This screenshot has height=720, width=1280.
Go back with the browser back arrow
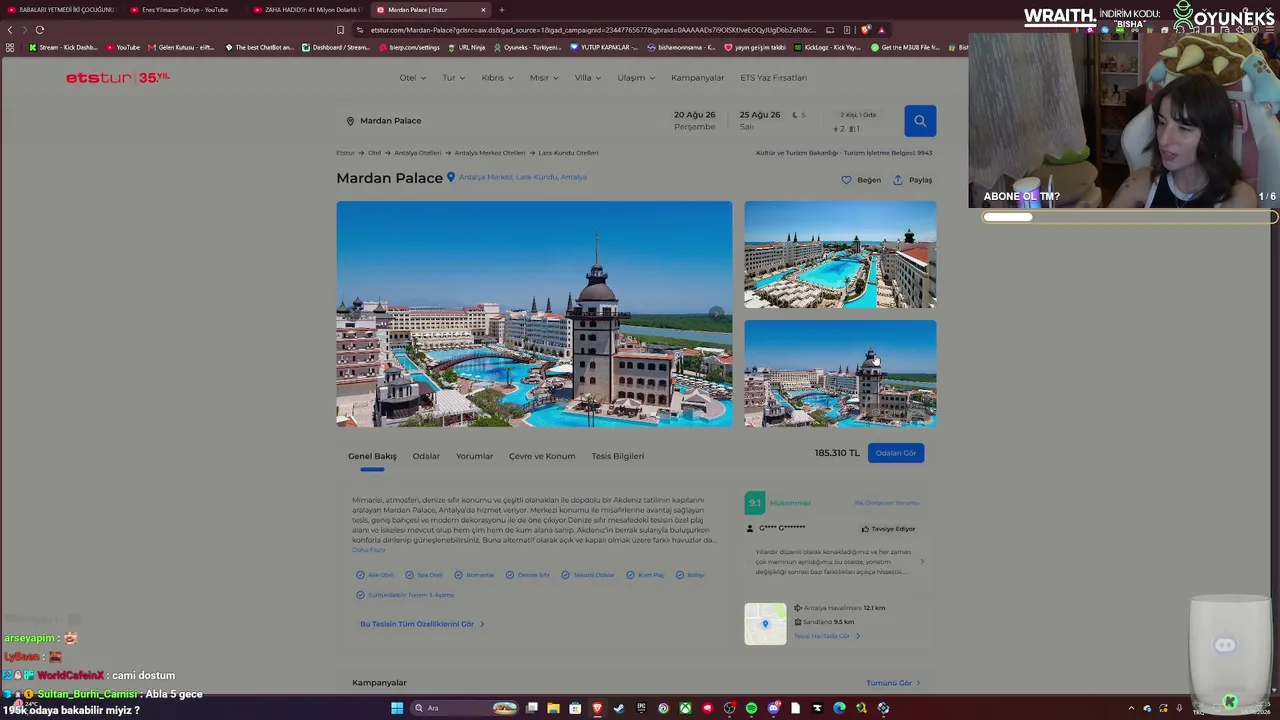(10, 30)
